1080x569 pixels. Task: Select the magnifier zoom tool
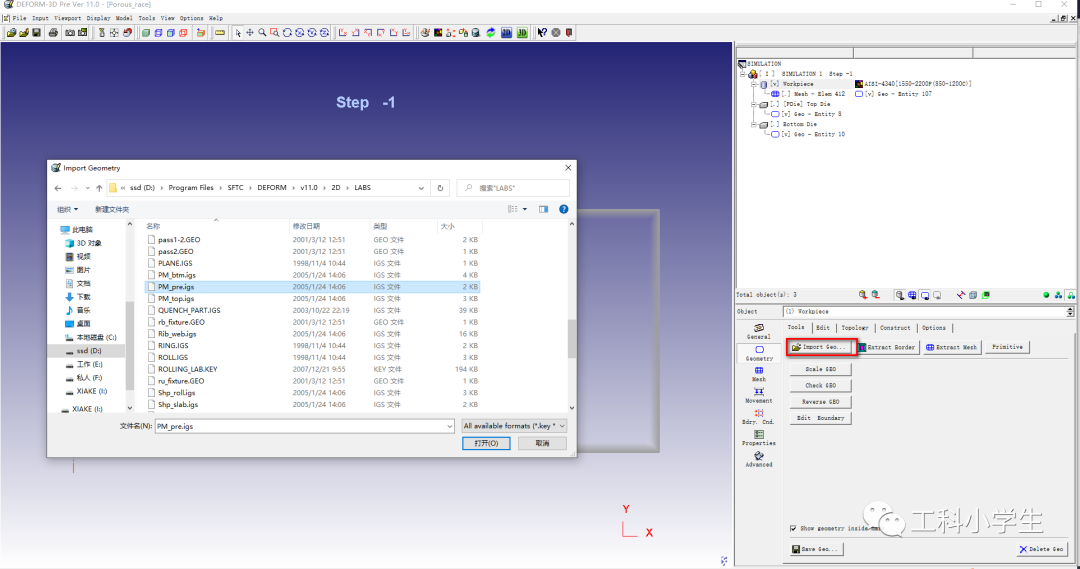tap(262, 32)
